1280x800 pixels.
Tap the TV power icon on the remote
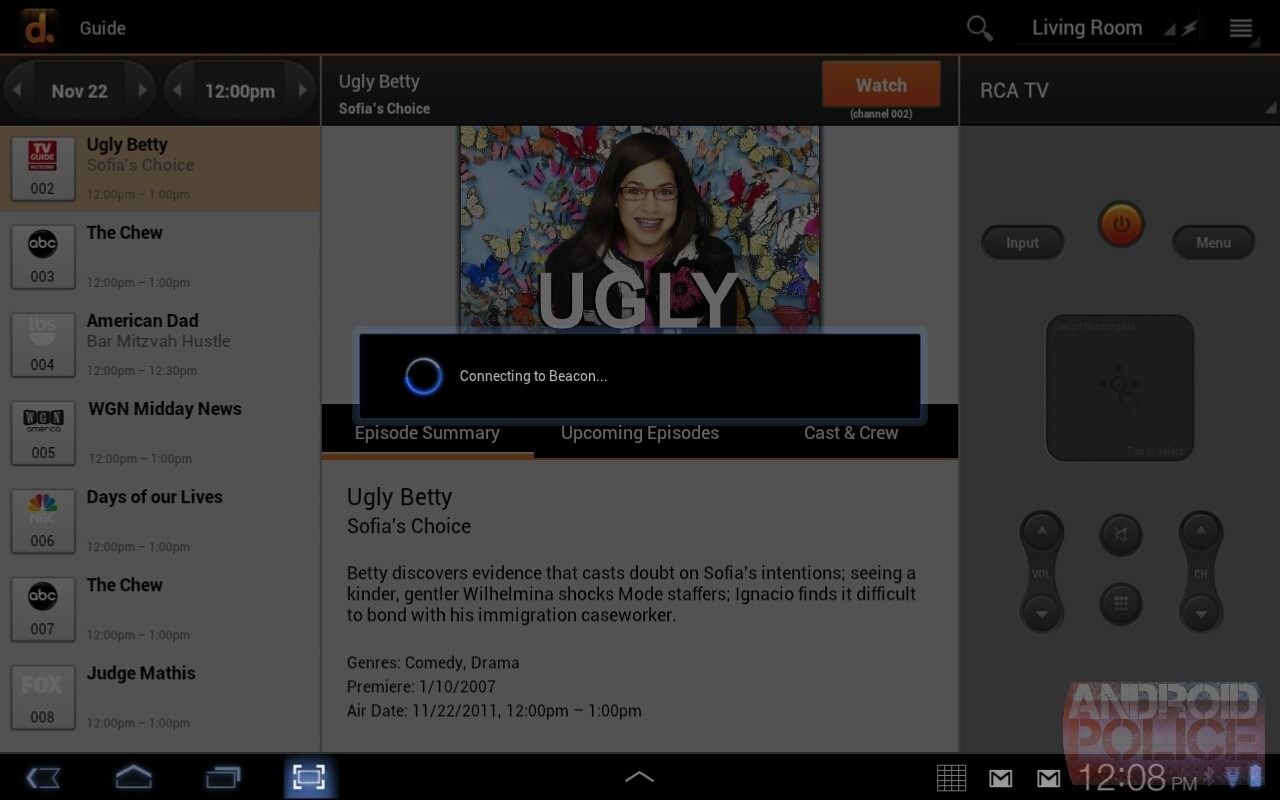coord(1120,224)
